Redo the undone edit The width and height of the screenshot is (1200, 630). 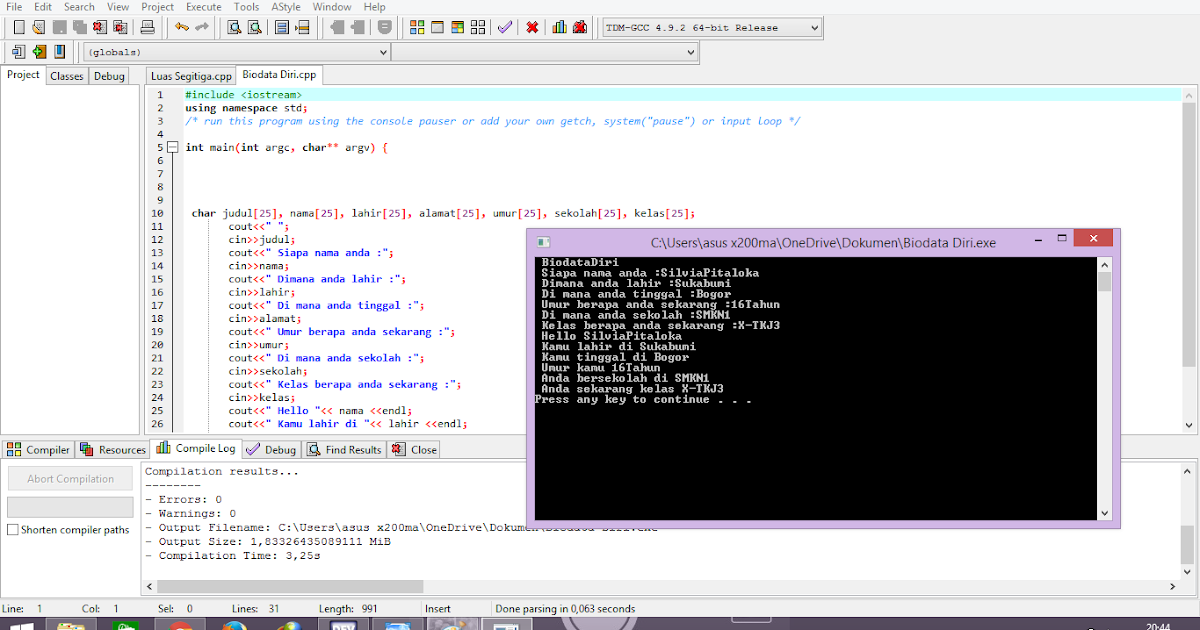(203, 27)
